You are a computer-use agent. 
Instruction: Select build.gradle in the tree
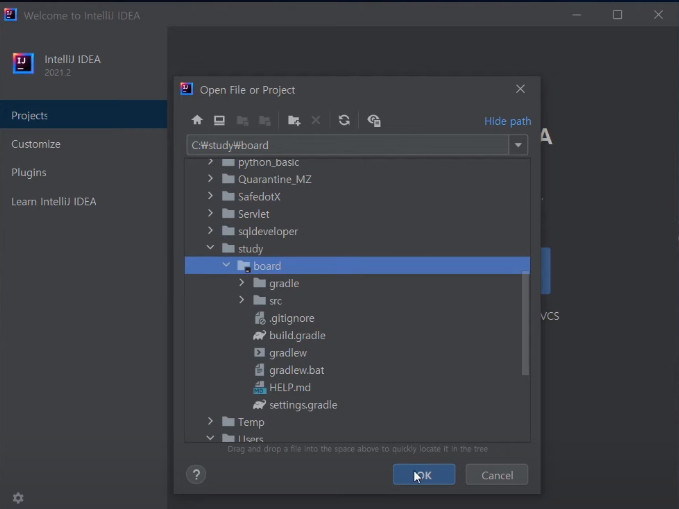[297, 336]
